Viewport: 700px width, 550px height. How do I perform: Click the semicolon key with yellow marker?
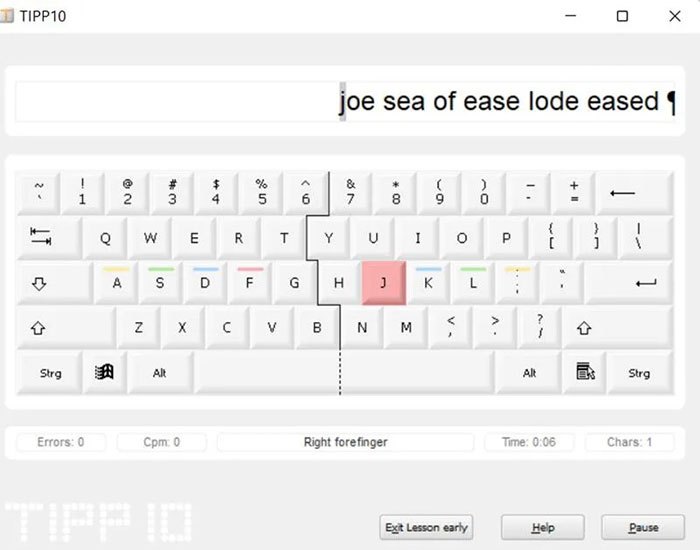click(x=517, y=283)
